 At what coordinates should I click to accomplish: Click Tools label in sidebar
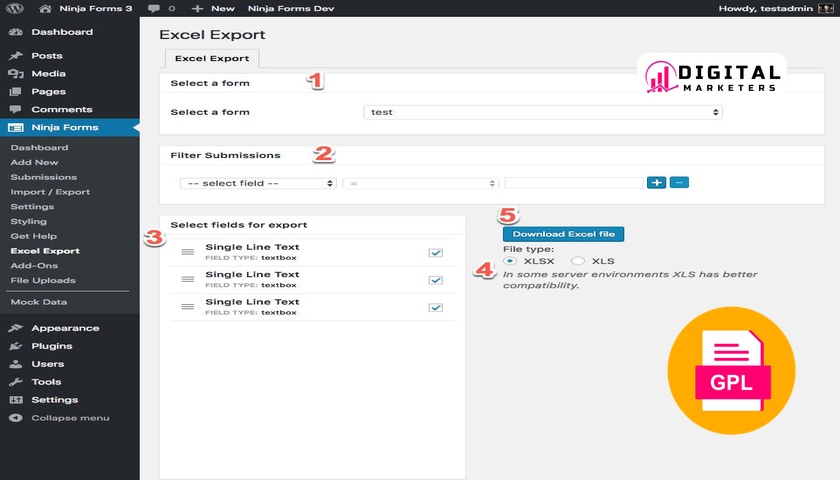(x=46, y=382)
